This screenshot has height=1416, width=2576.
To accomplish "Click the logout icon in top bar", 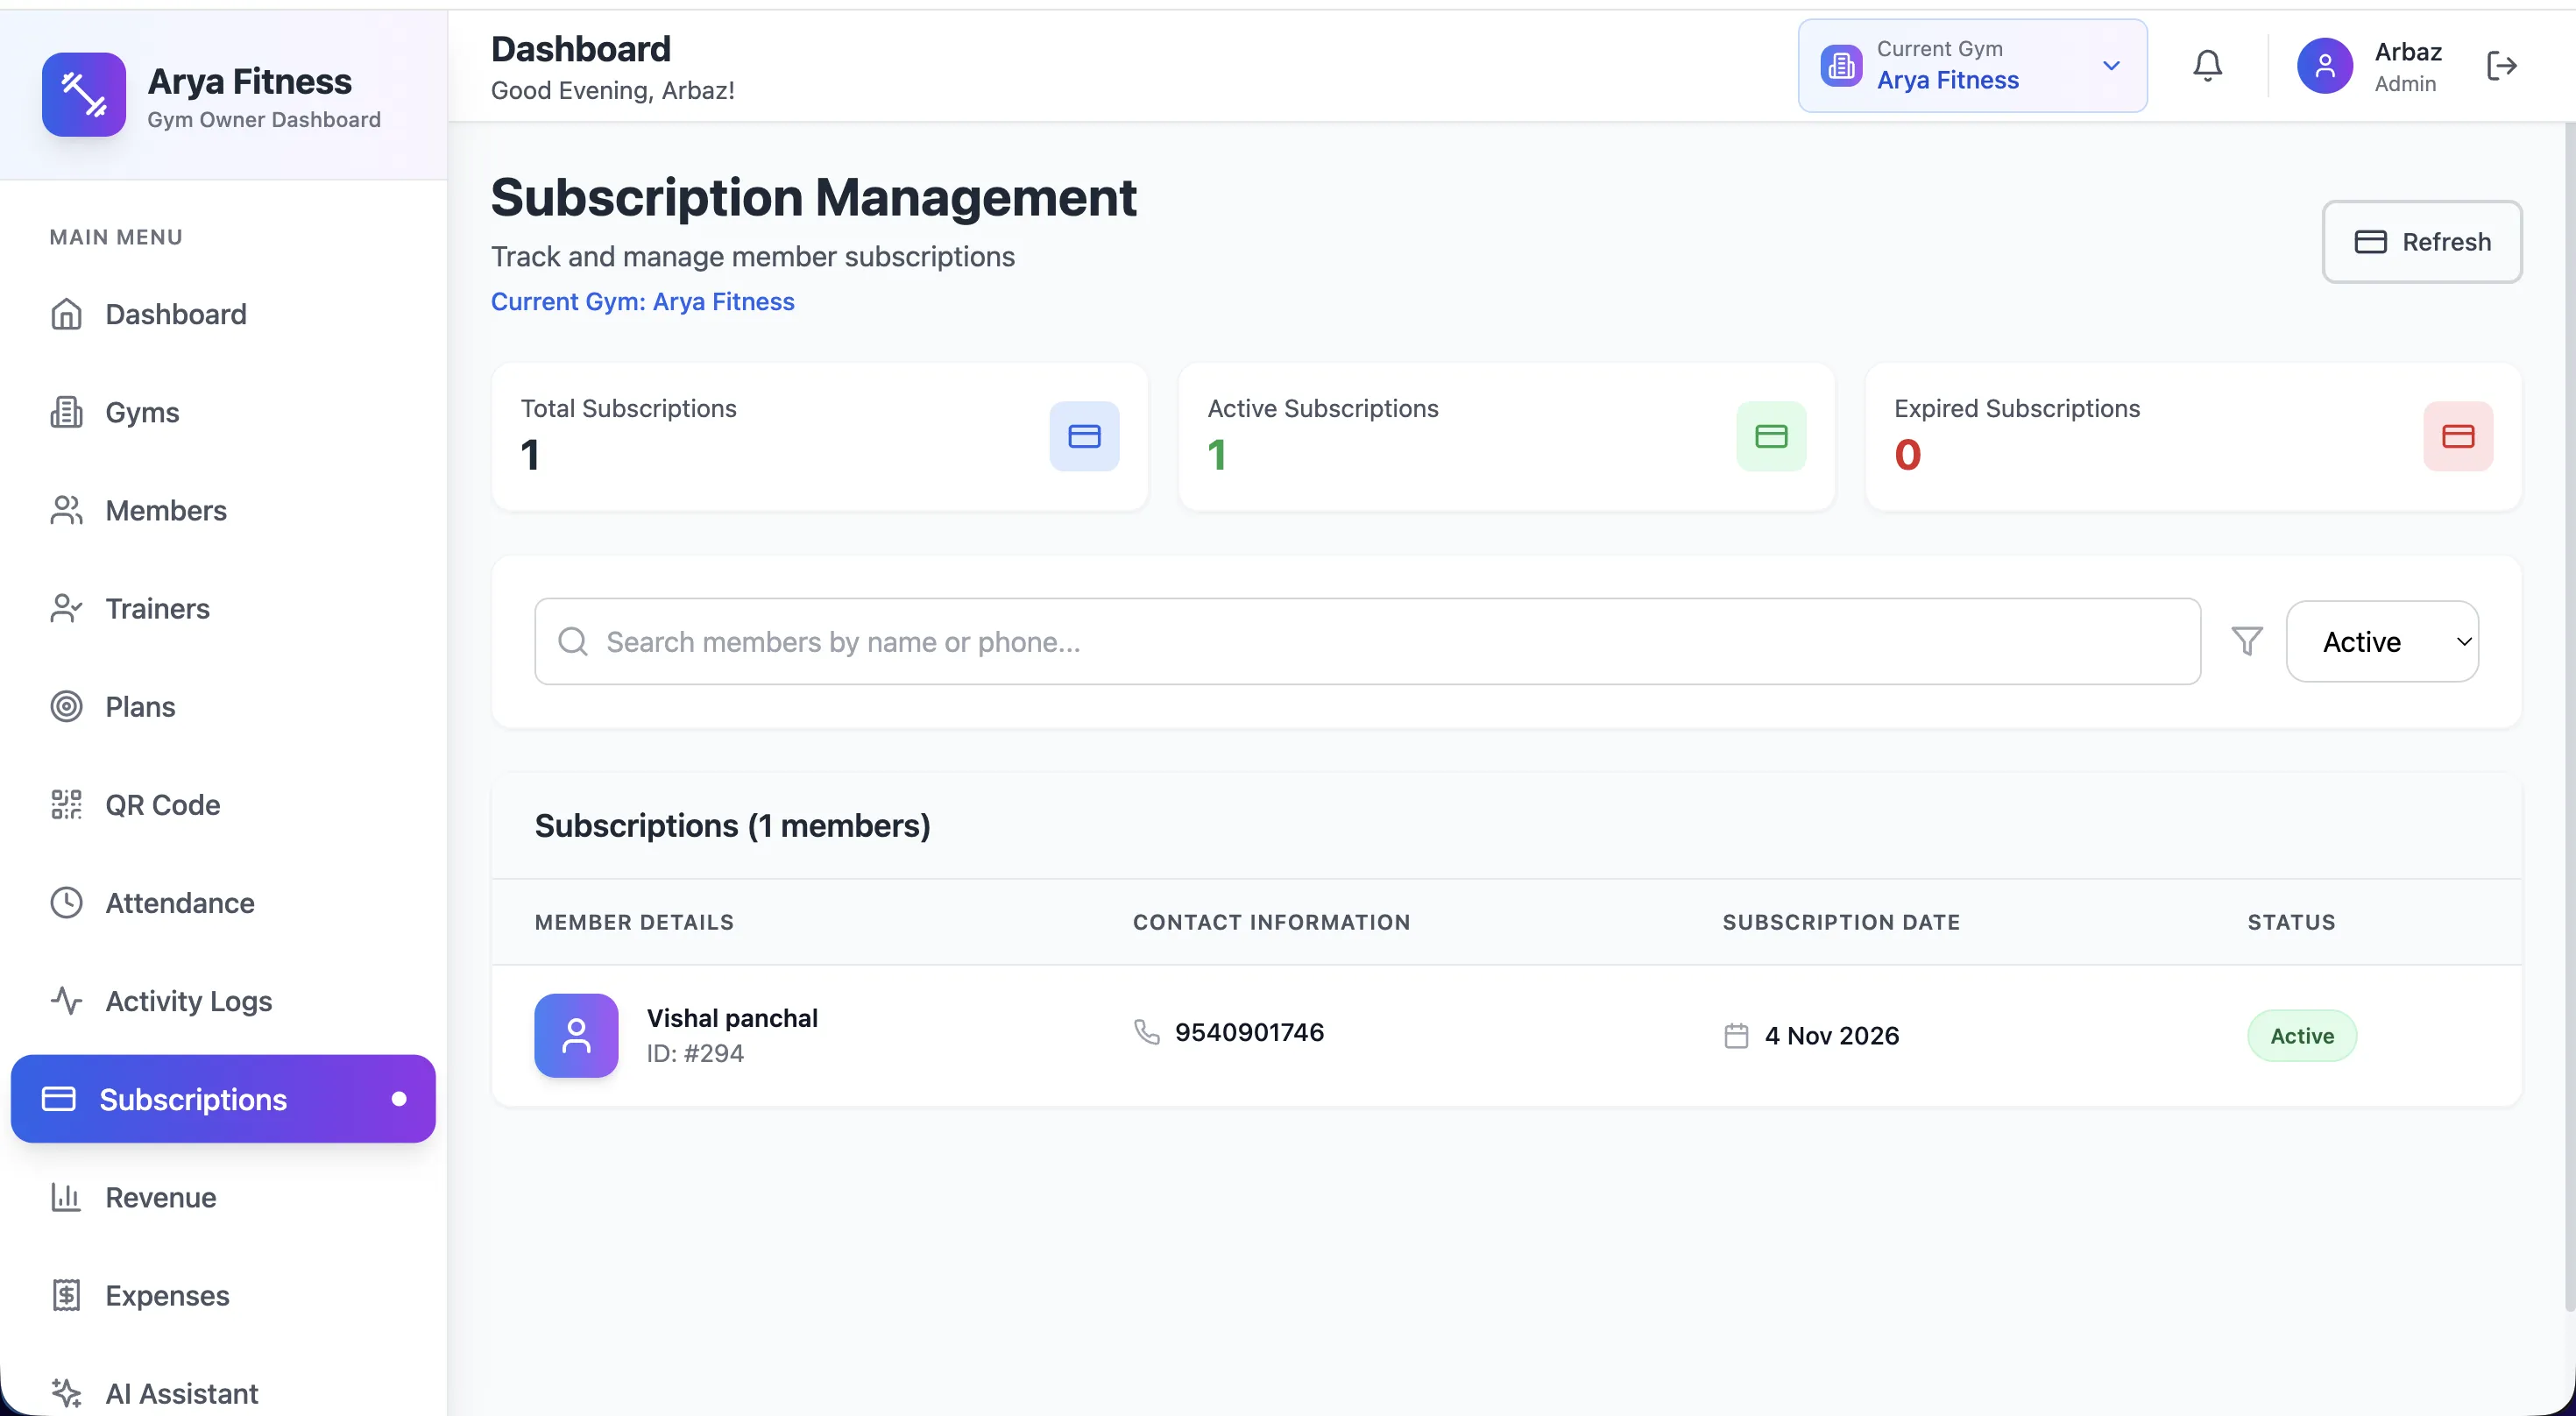I will click(2502, 65).
